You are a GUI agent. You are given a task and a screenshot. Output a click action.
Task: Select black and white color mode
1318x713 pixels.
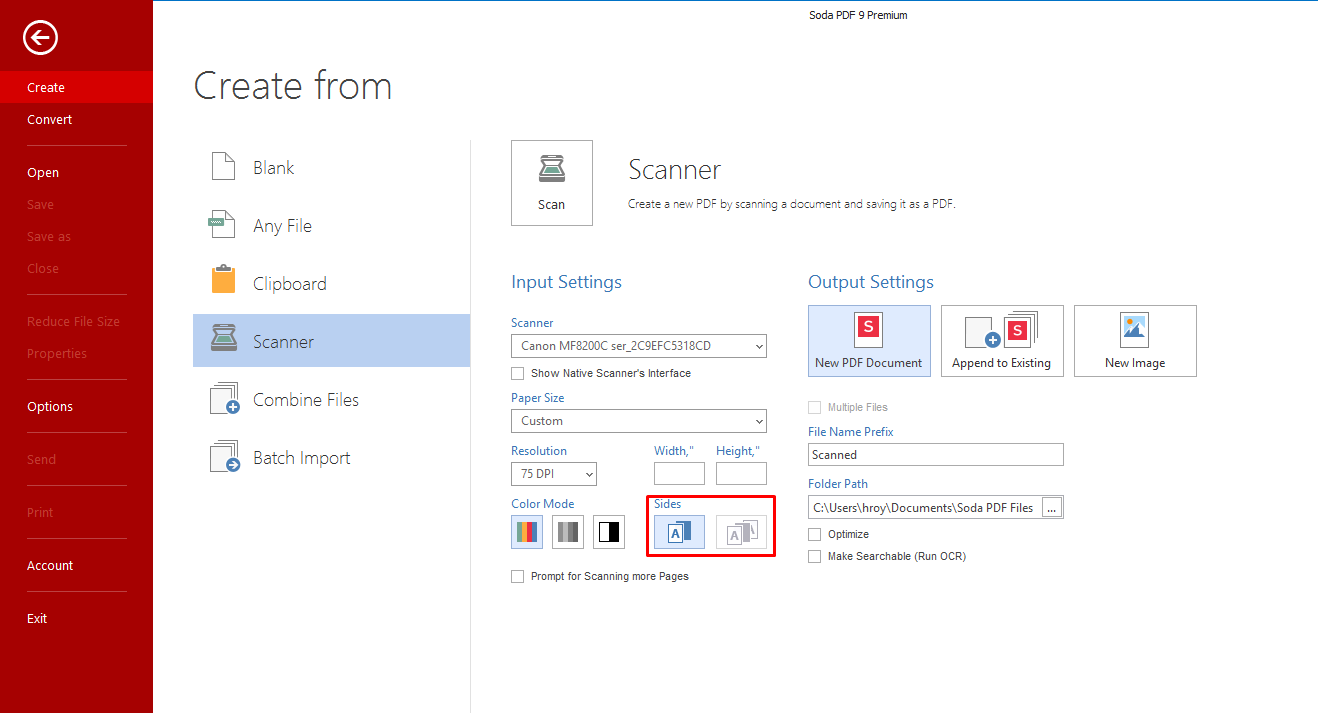tap(609, 532)
